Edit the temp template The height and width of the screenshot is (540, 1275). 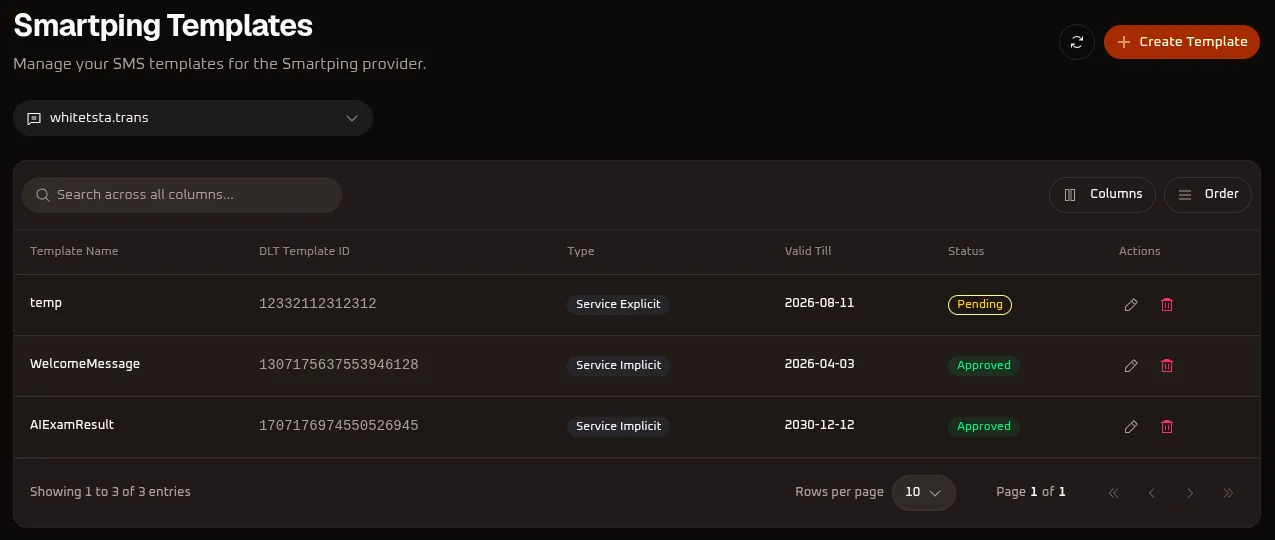[1131, 305]
